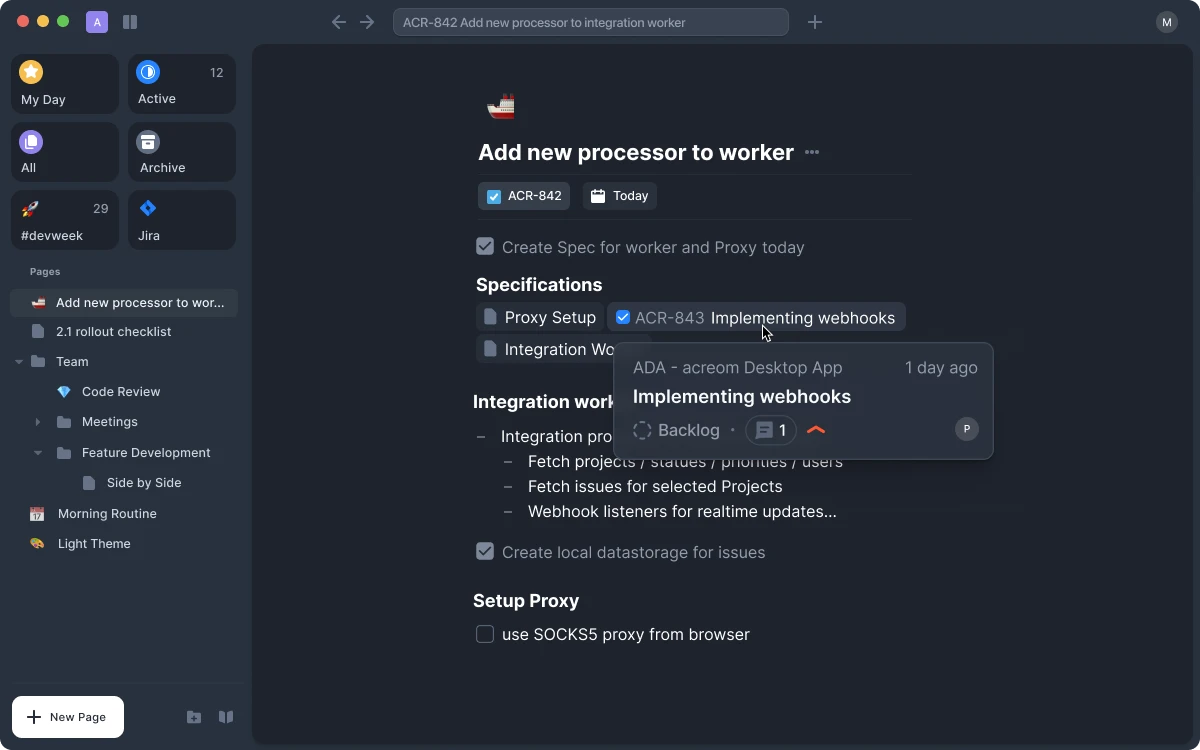Click the New Page button
The image size is (1200, 750).
tap(67, 717)
